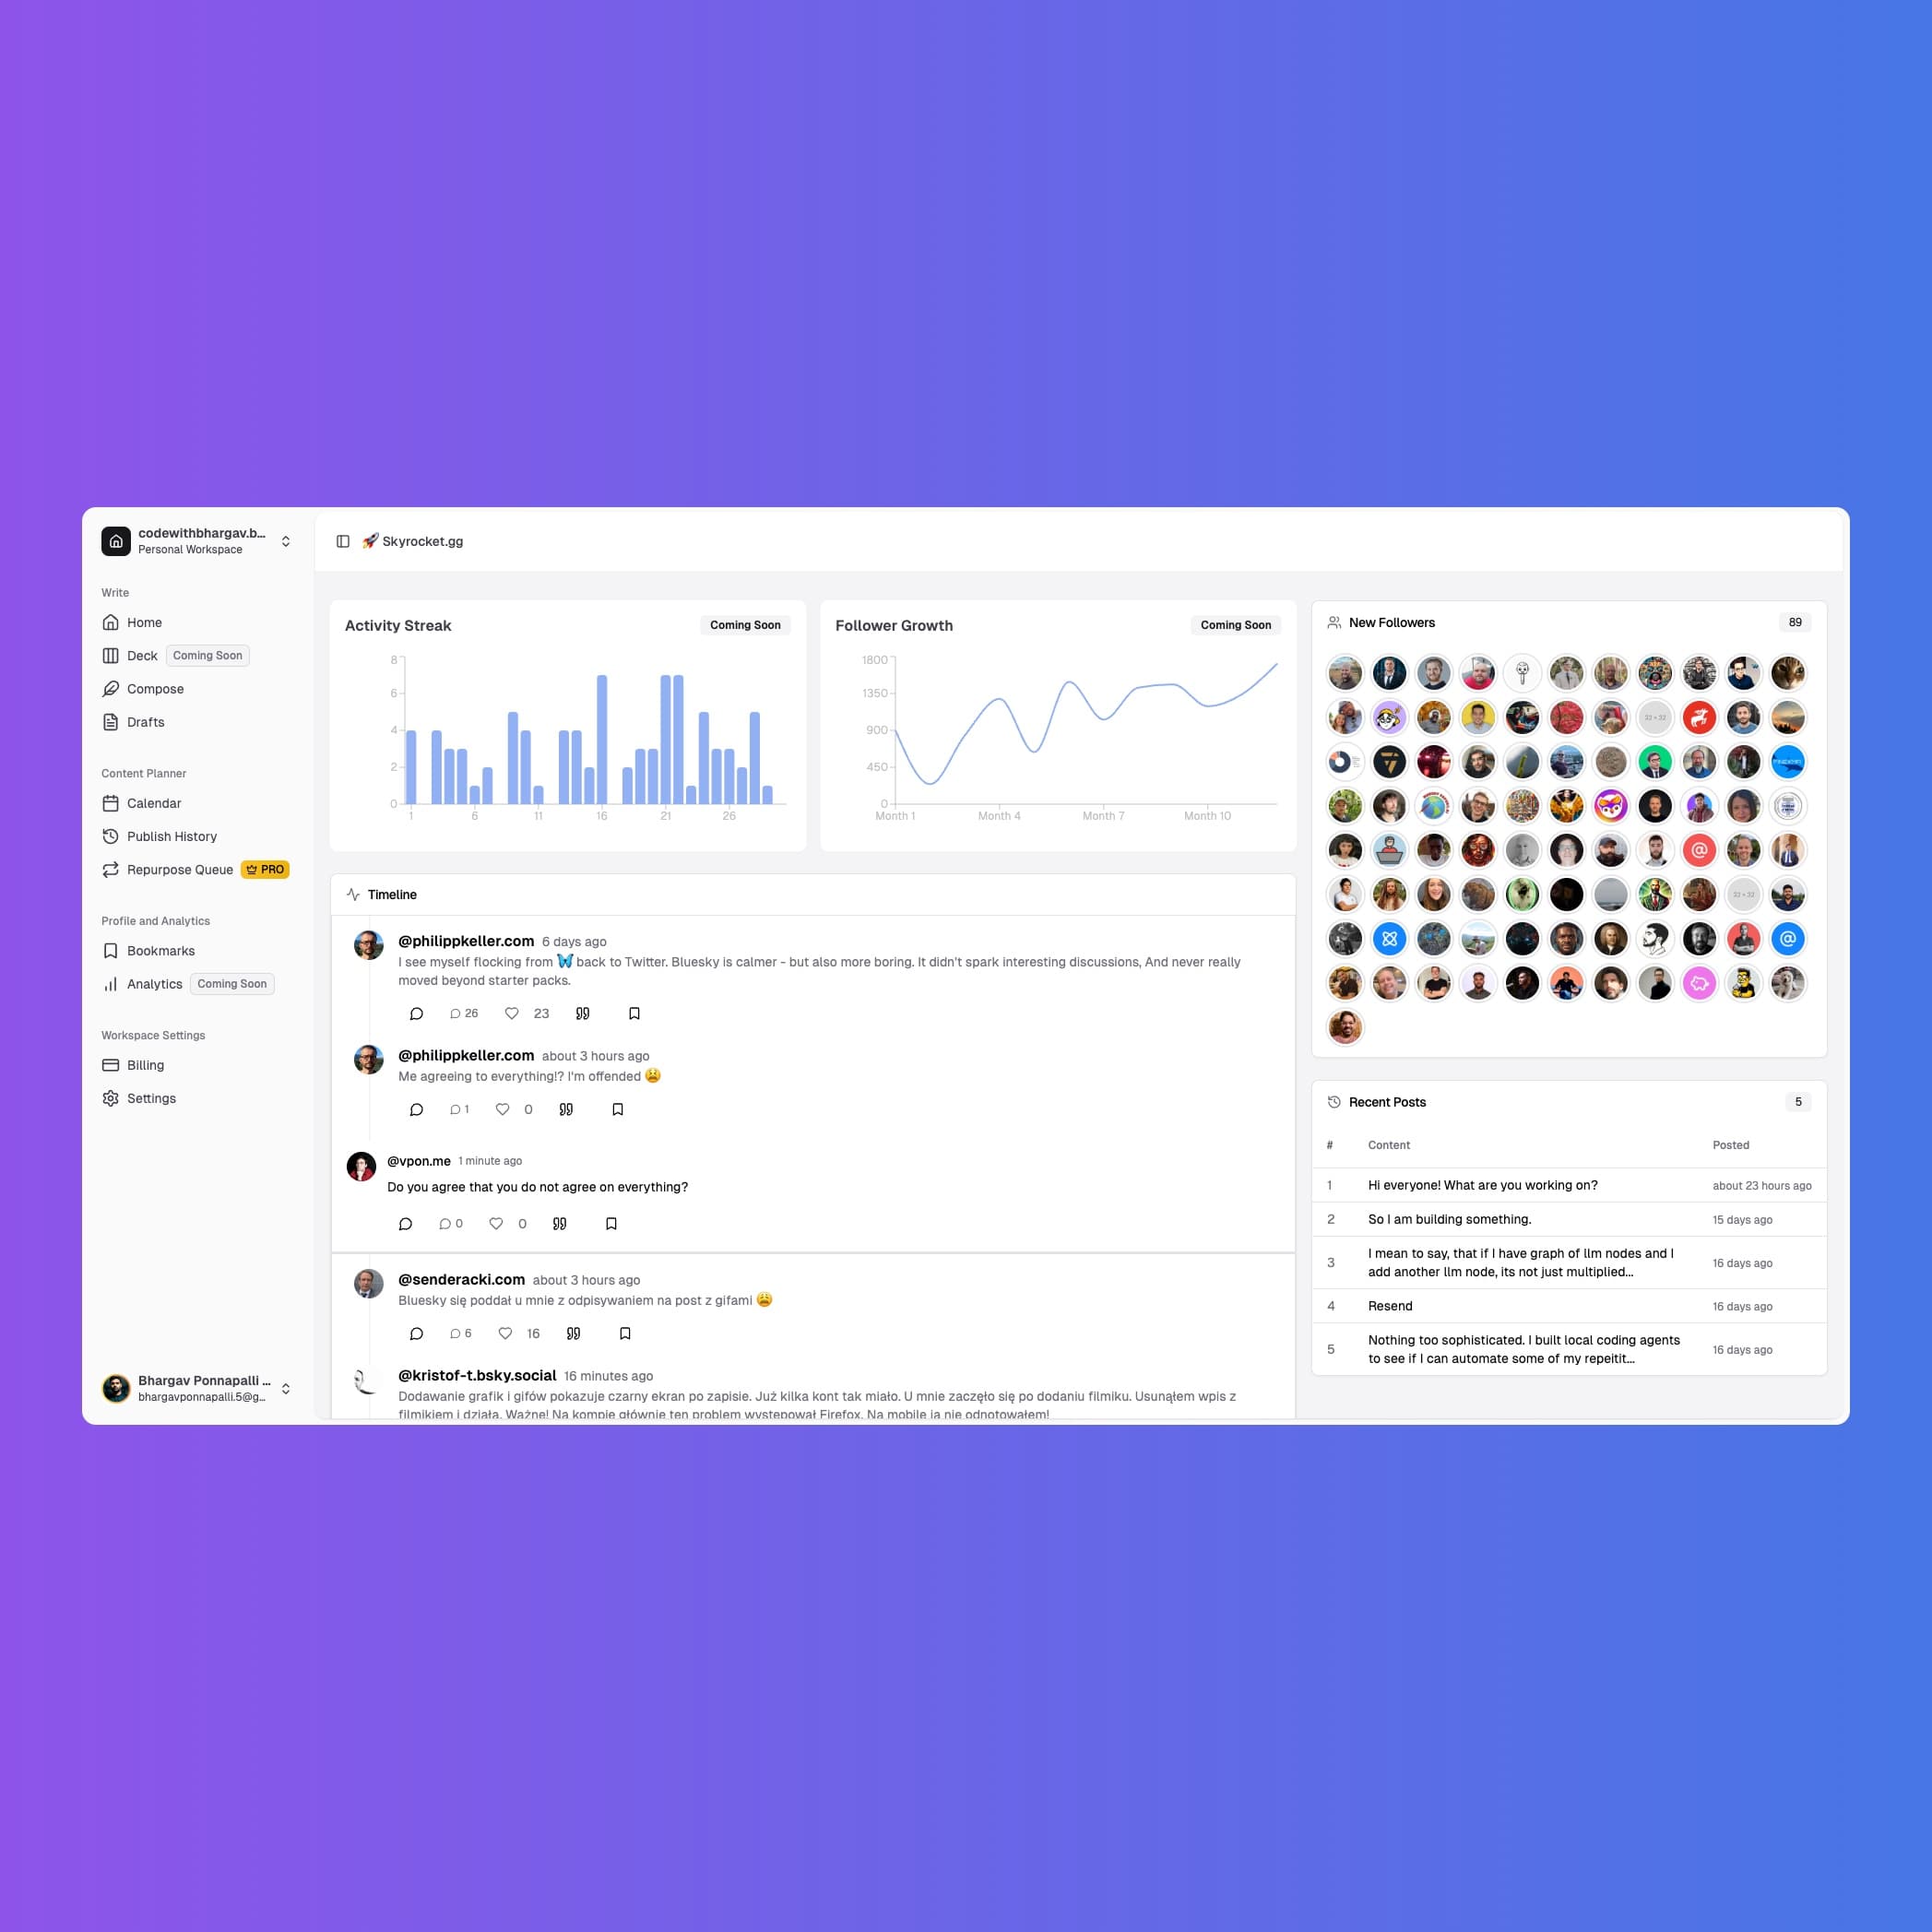Open the Calendar in Content Planner
This screenshot has width=1932, height=1932.
pos(156,803)
